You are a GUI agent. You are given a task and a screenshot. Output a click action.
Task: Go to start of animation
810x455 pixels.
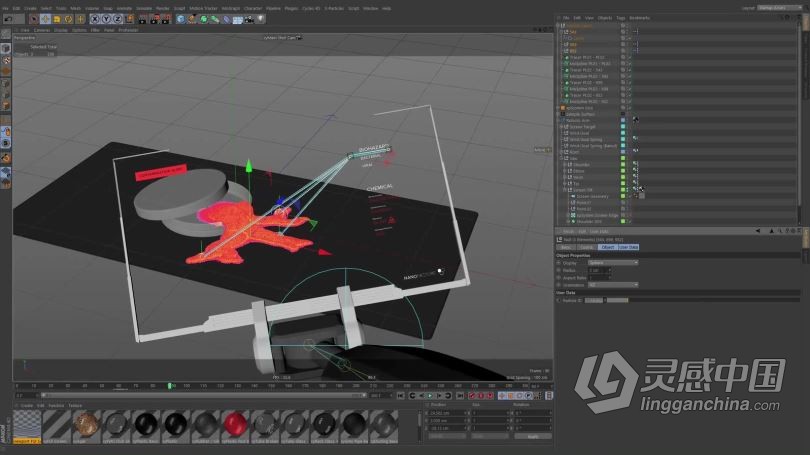click(x=401, y=396)
